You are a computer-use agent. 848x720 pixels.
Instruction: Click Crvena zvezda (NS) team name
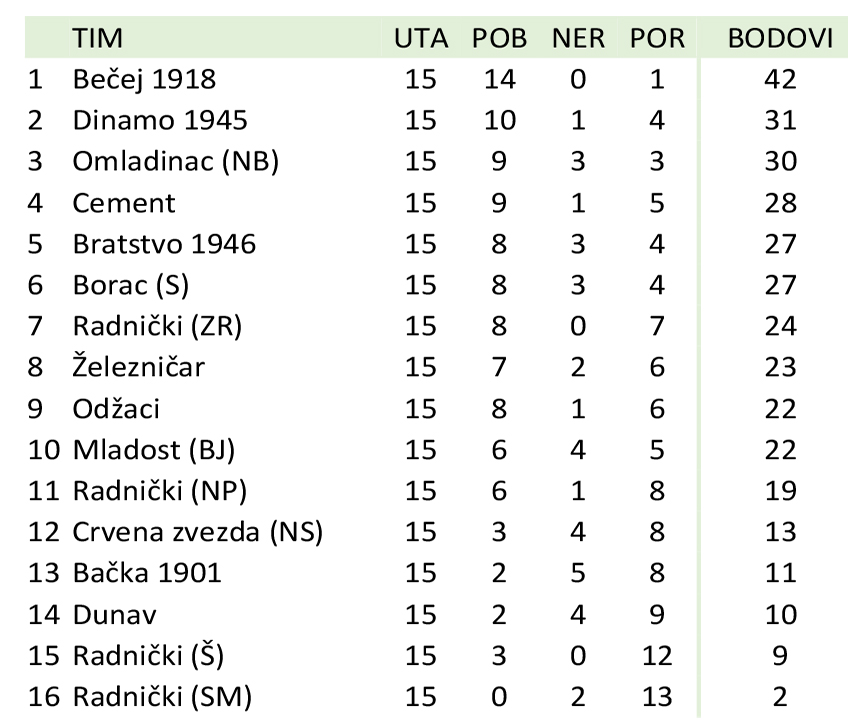(197, 532)
